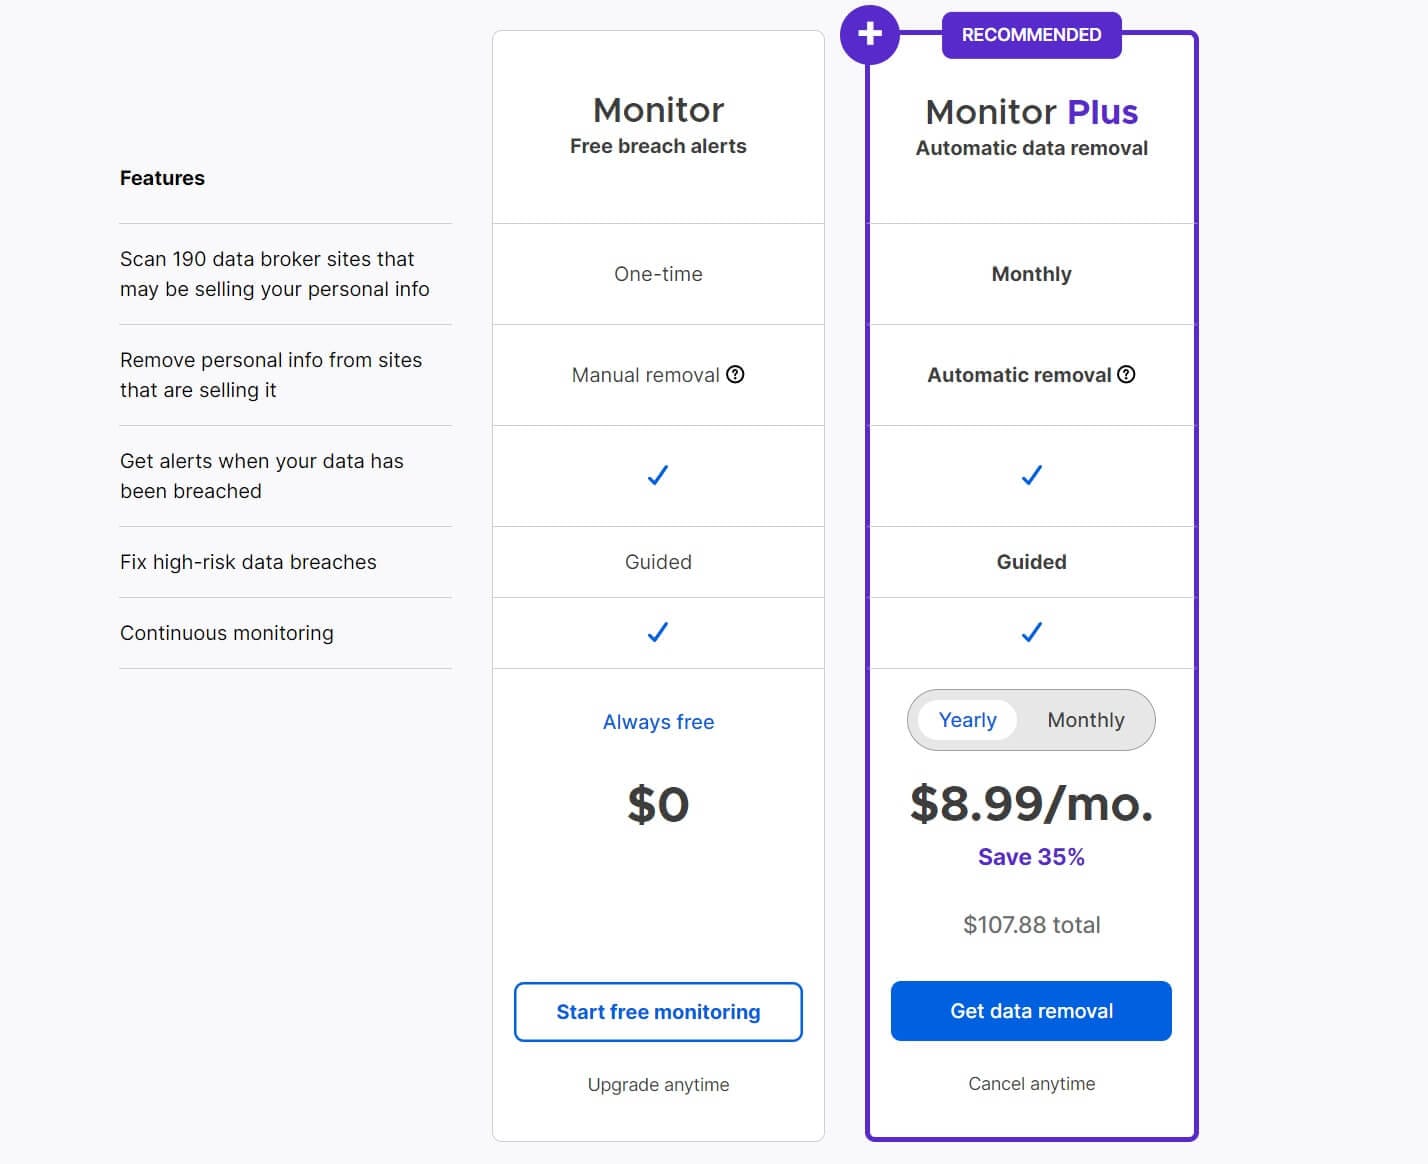Open tooltip next to Manual removal

pyautogui.click(x=736, y=375)
